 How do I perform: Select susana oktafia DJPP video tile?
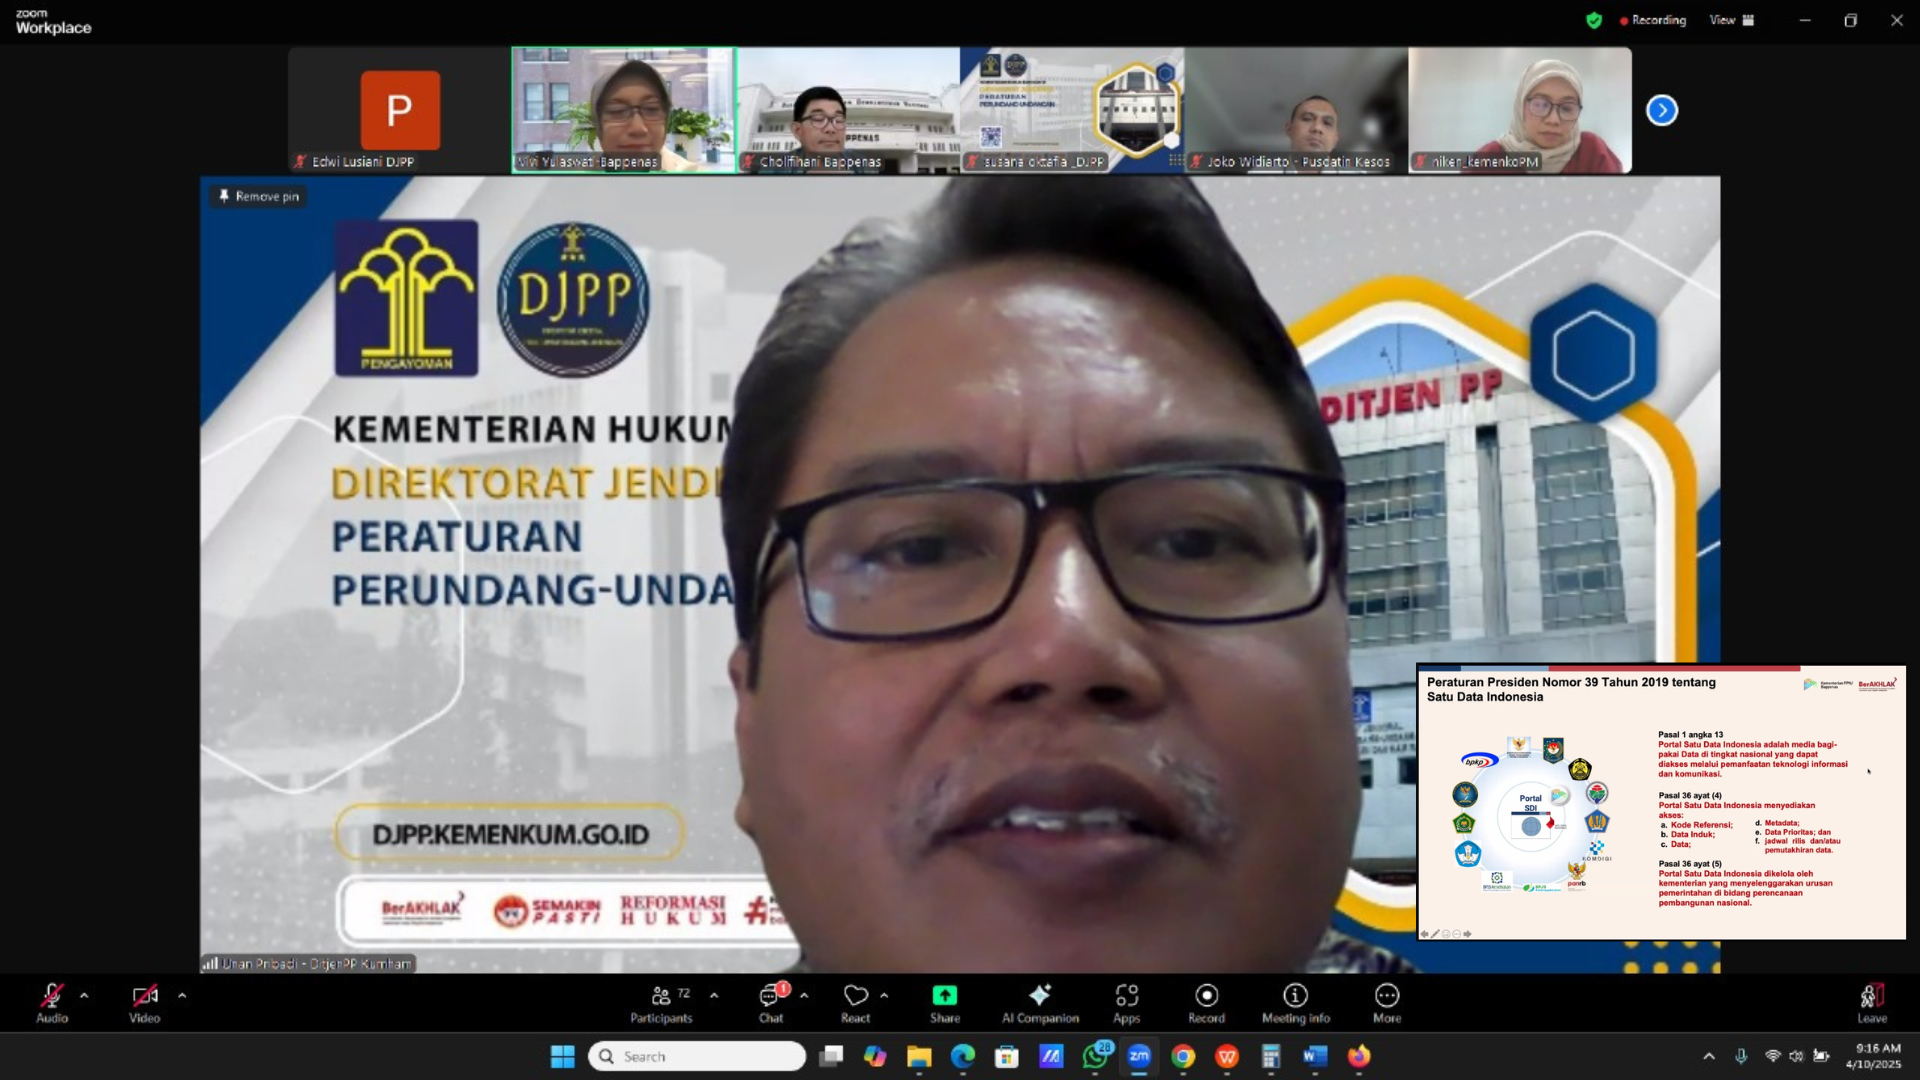[1072, 110]
